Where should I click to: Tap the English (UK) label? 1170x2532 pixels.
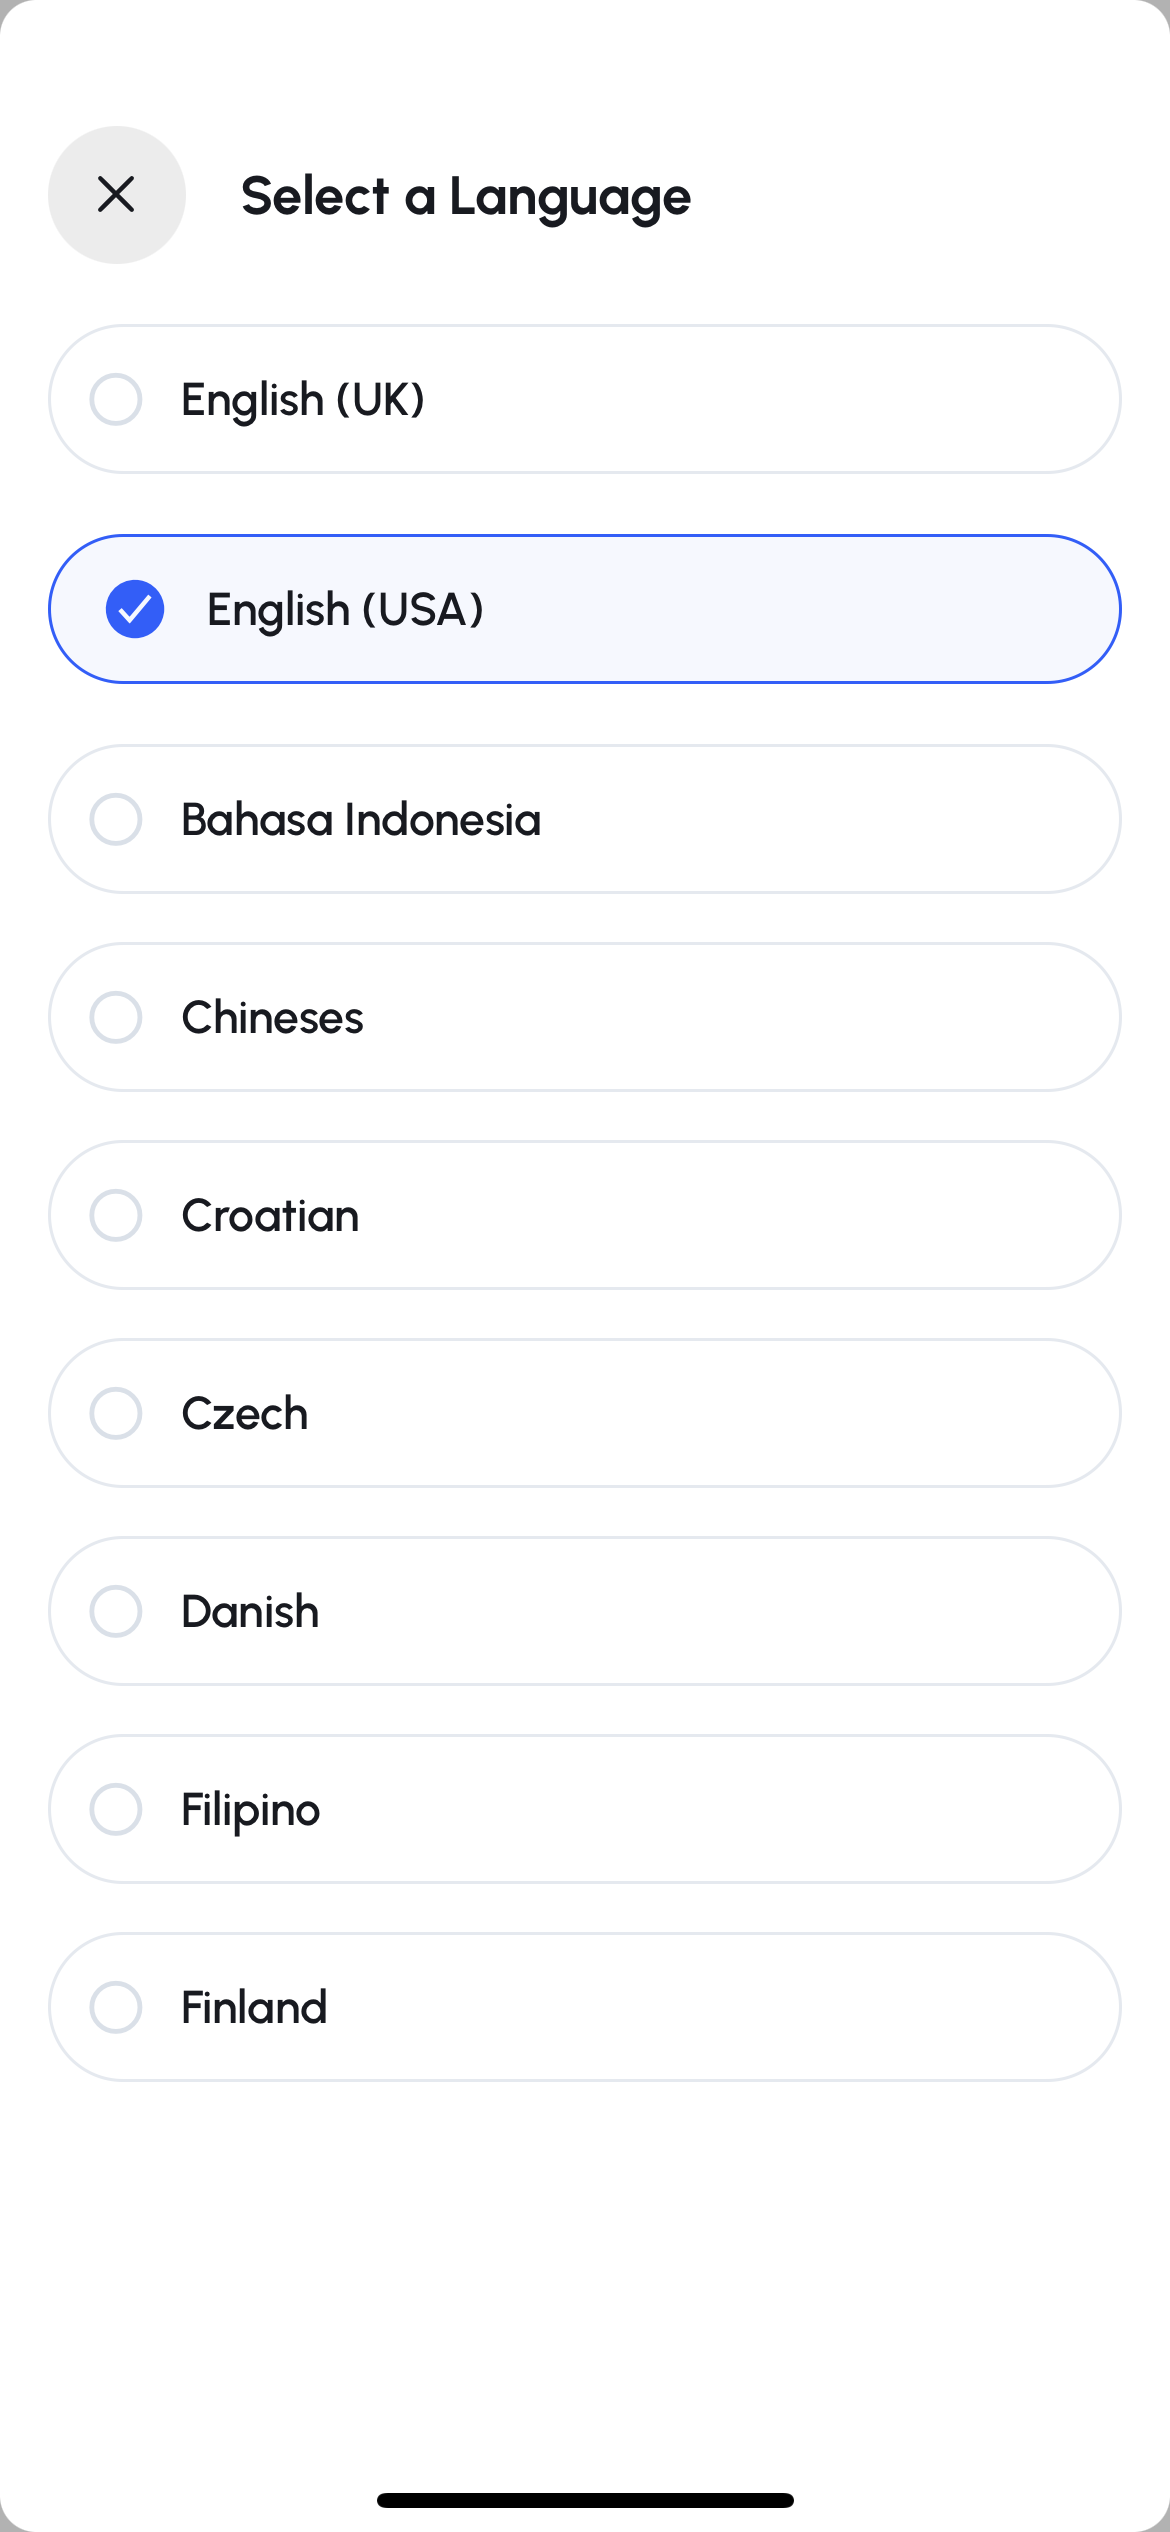(x=303, y=400)
